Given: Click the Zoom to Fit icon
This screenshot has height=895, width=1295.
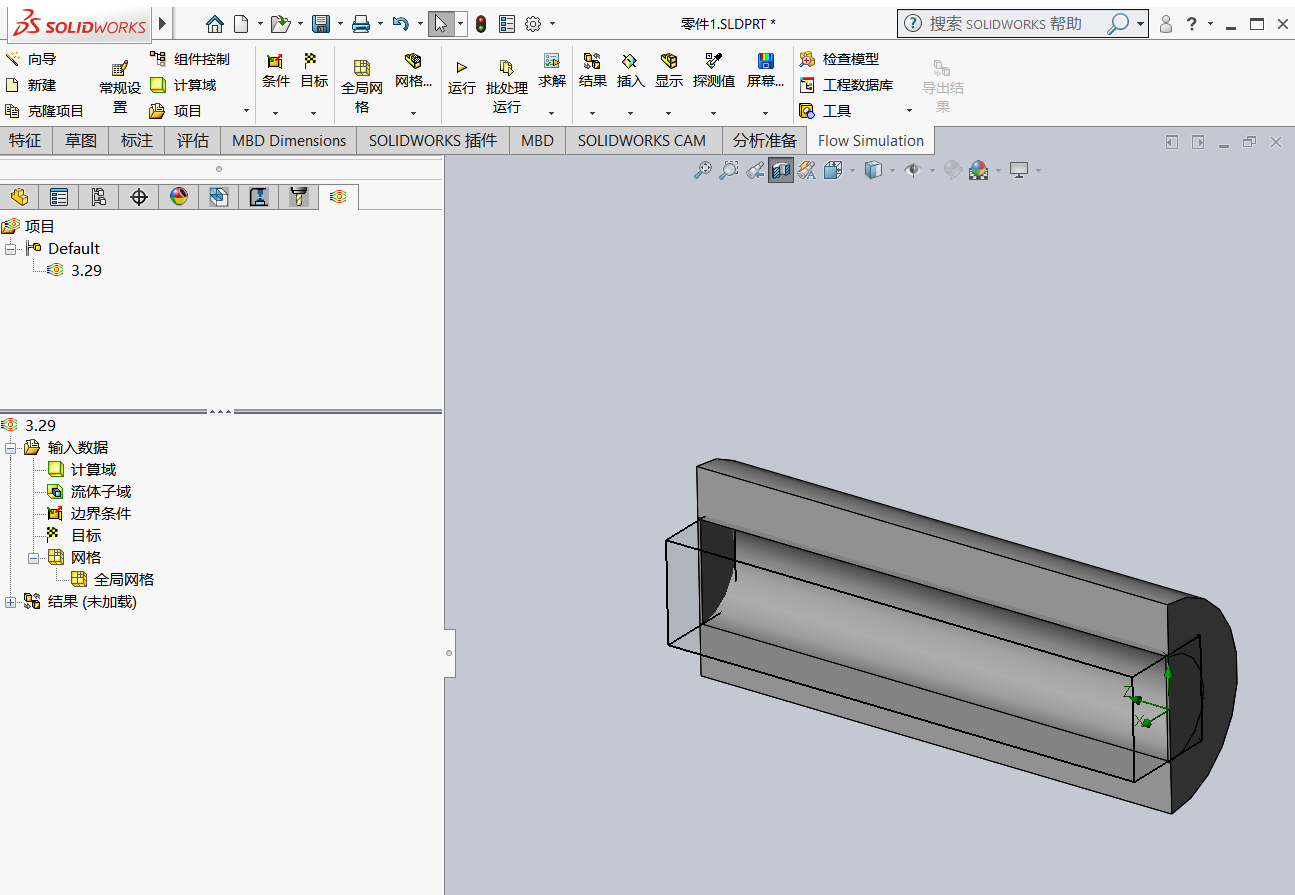Looking at the screenshot, I should [704, 170].
